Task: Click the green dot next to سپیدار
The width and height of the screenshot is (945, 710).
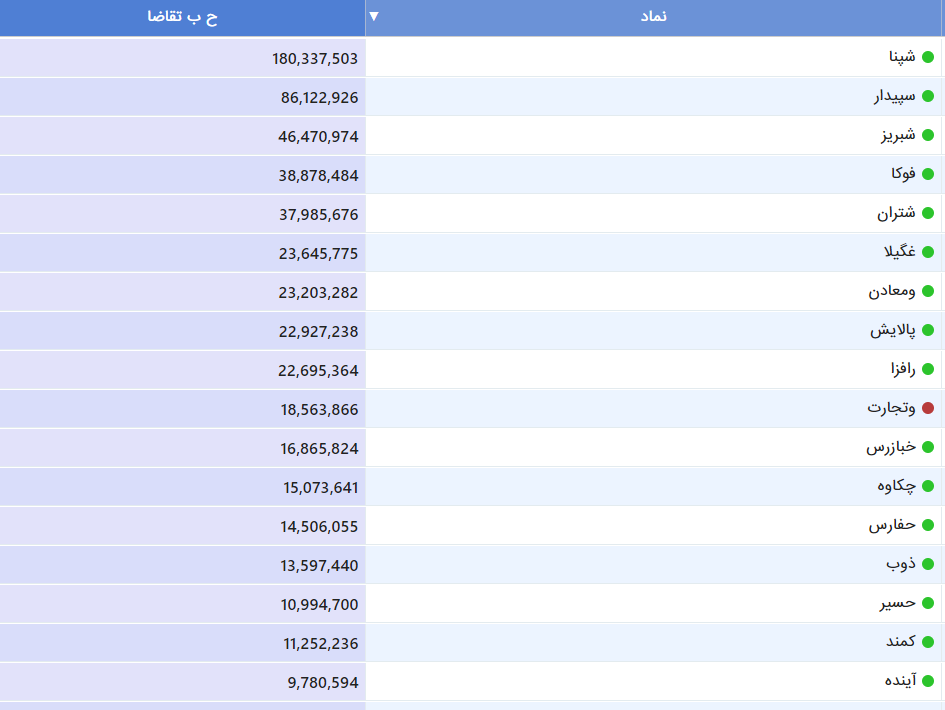Action: click(x=928, y=96)
